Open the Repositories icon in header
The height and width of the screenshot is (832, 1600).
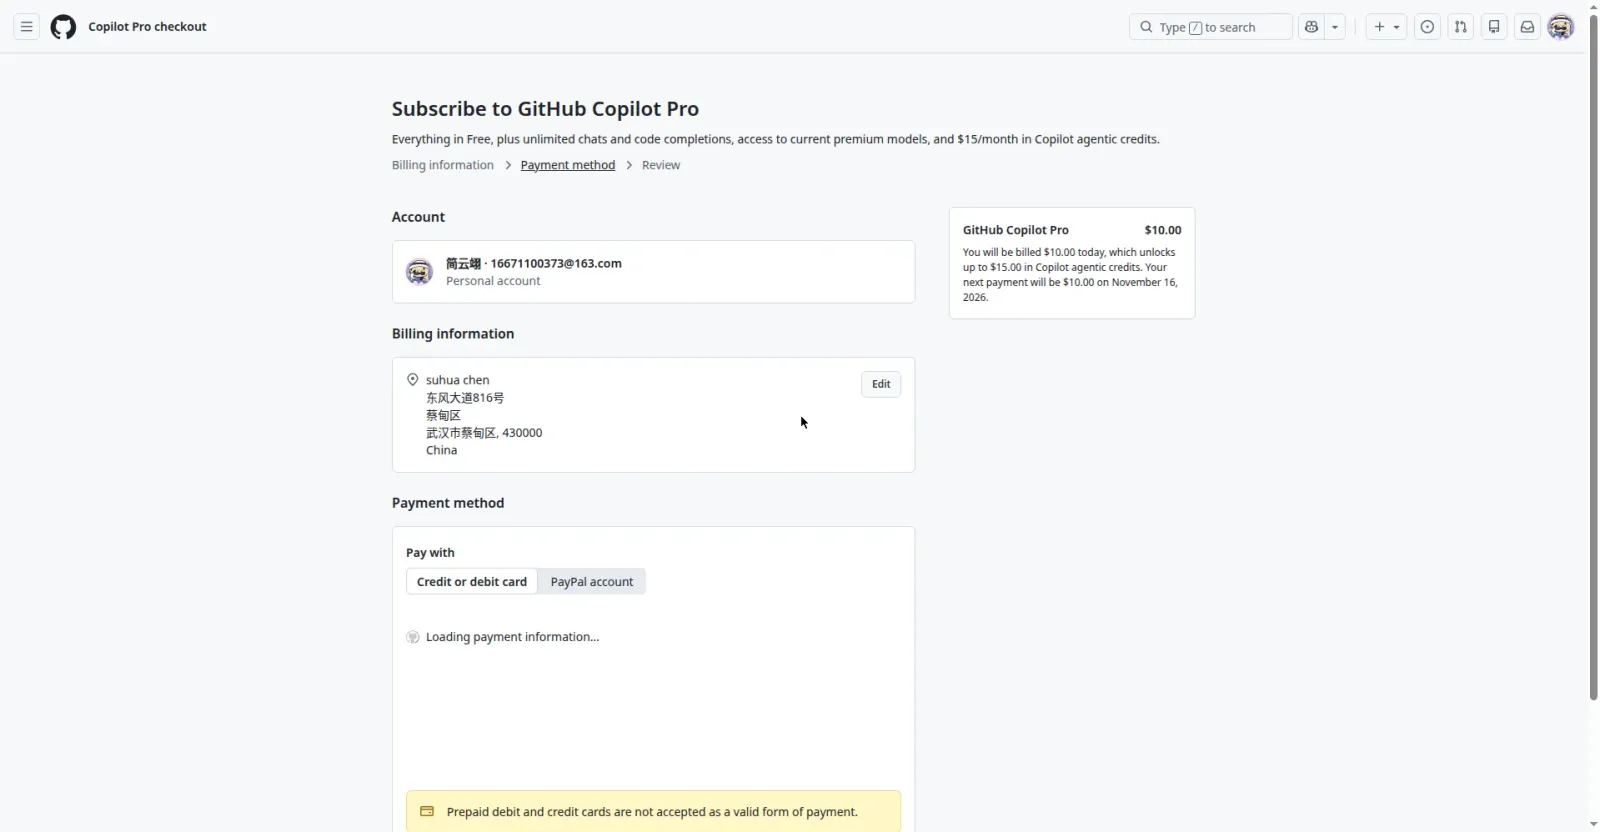[x=1494, y=27]
